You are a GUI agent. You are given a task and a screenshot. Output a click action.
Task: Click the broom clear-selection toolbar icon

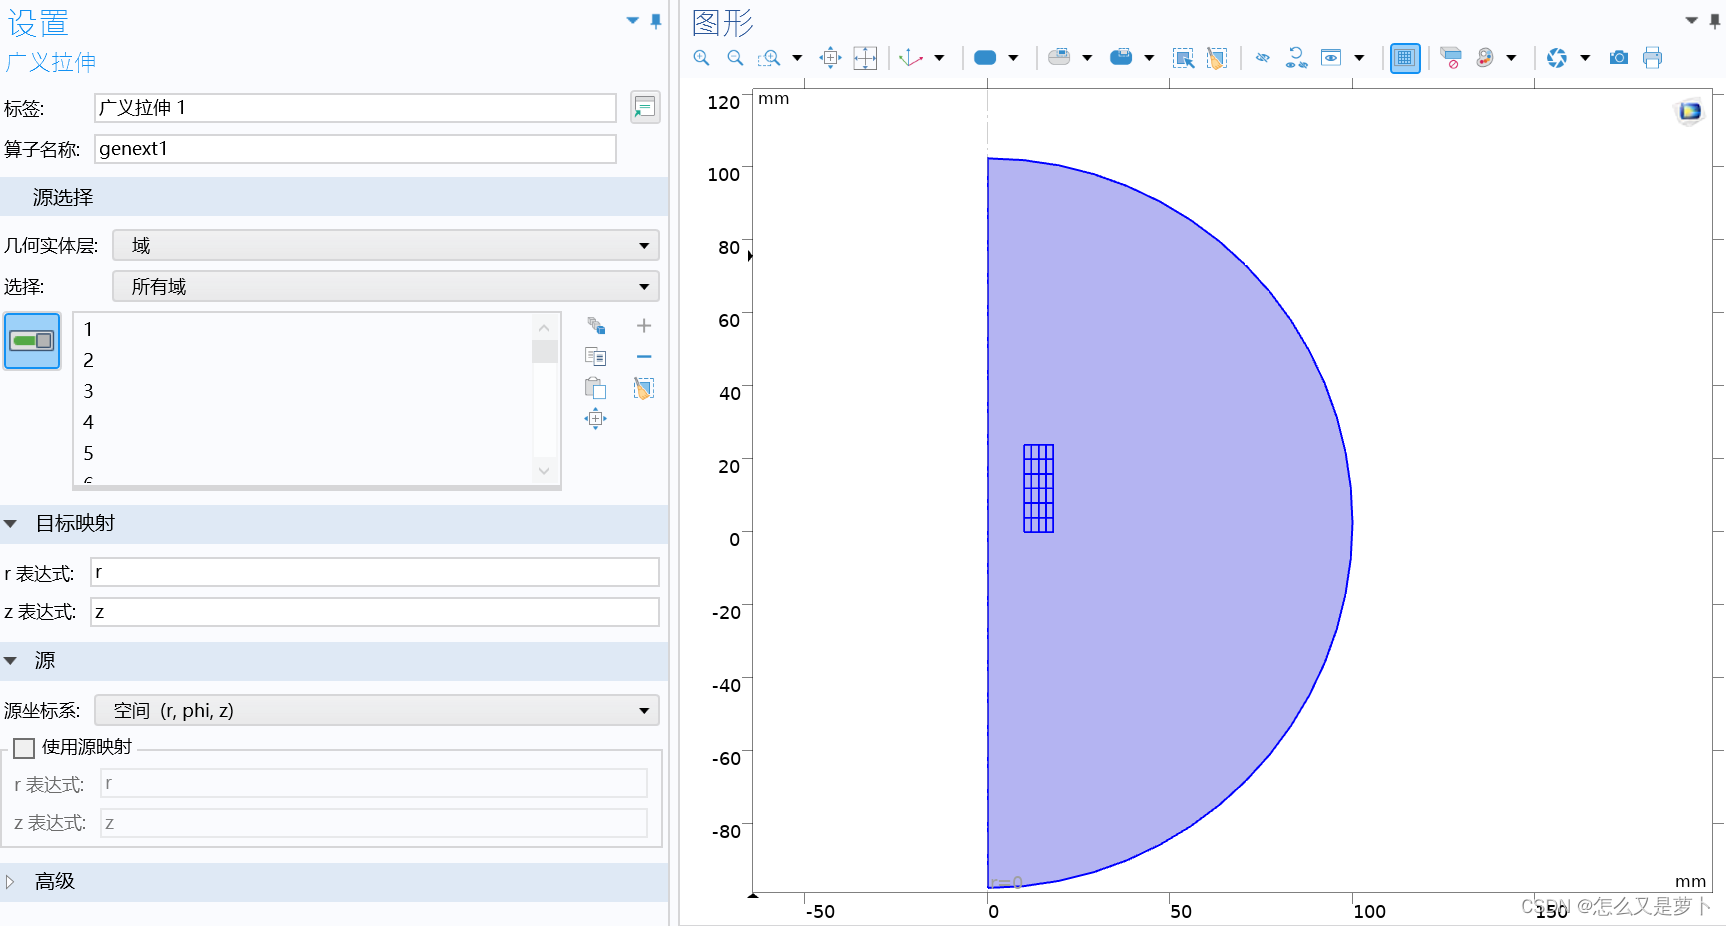(1216, 58)
